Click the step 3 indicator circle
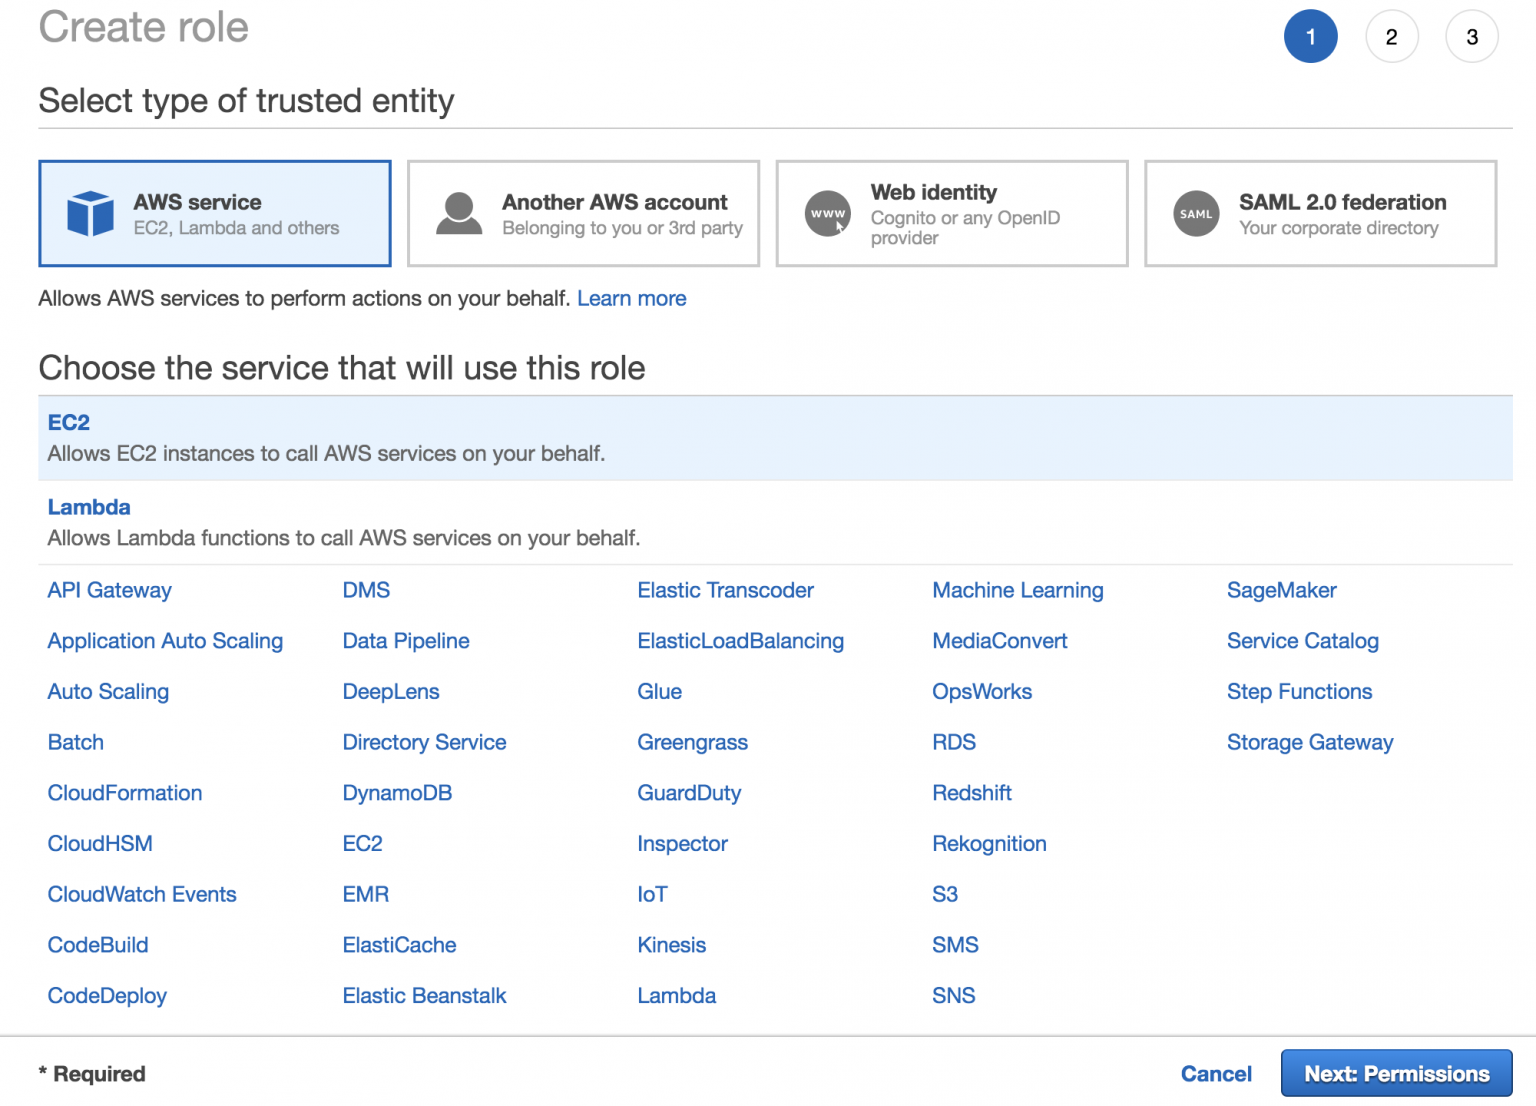Viewport: 1536px width, 1106px height. (x=1471, y=36)
